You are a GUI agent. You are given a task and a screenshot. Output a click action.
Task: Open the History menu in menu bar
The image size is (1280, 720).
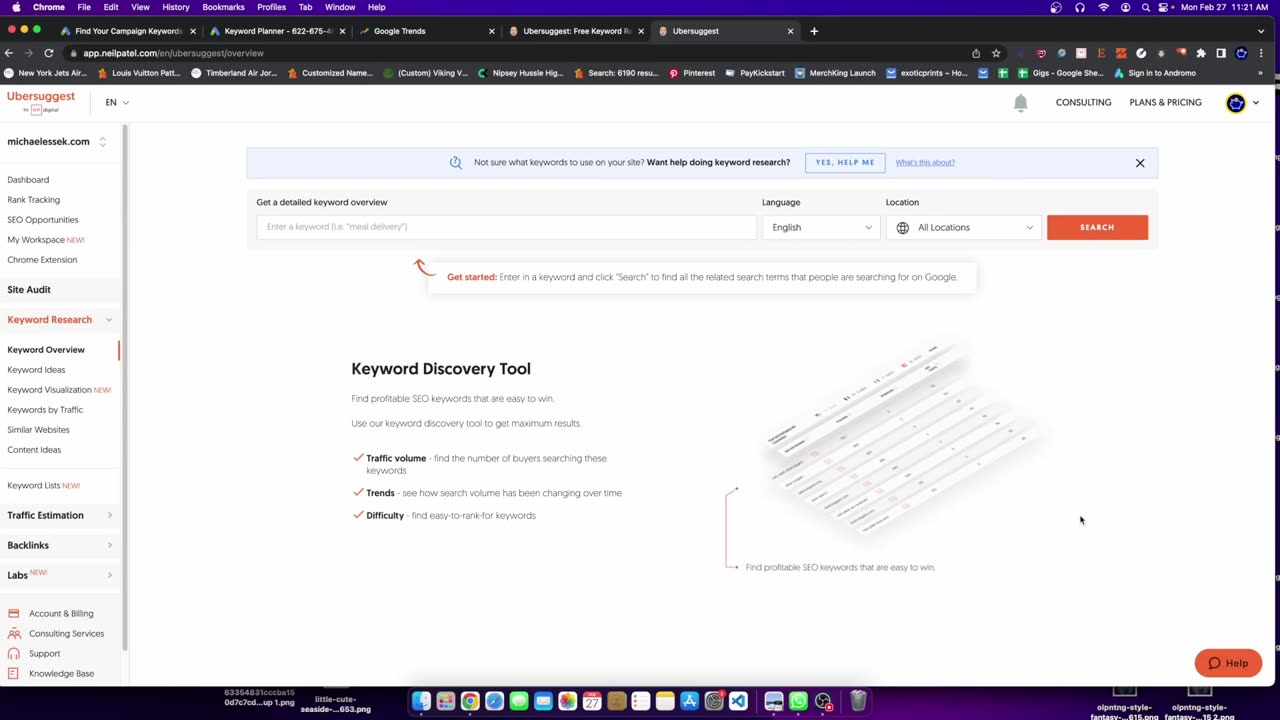176,7
